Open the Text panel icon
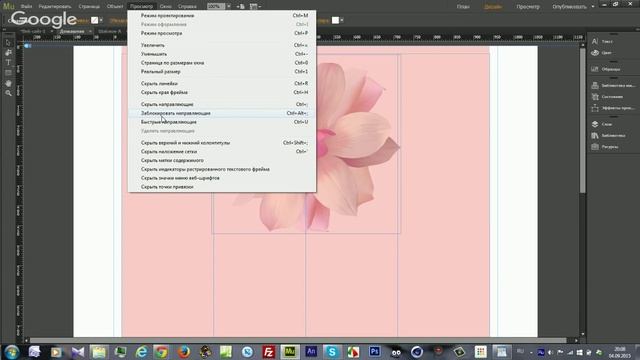The height and width of the screenshot is (360, 640). point(595,41)
